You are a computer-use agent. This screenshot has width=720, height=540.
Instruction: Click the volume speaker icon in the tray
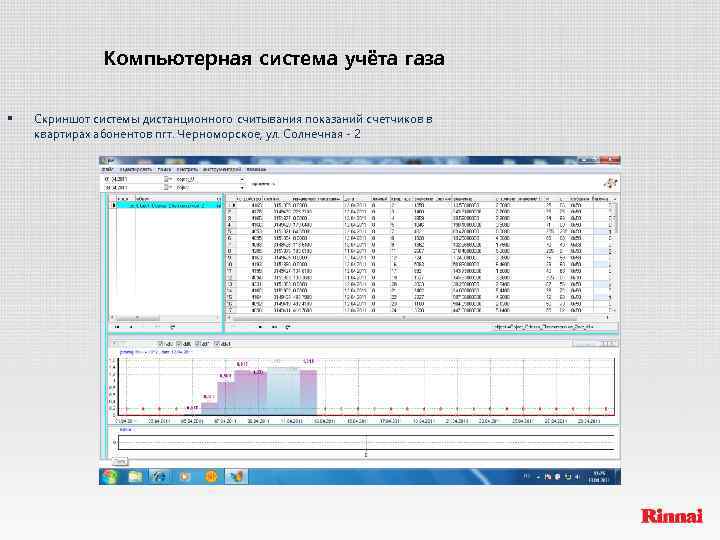tap(578, 477)
